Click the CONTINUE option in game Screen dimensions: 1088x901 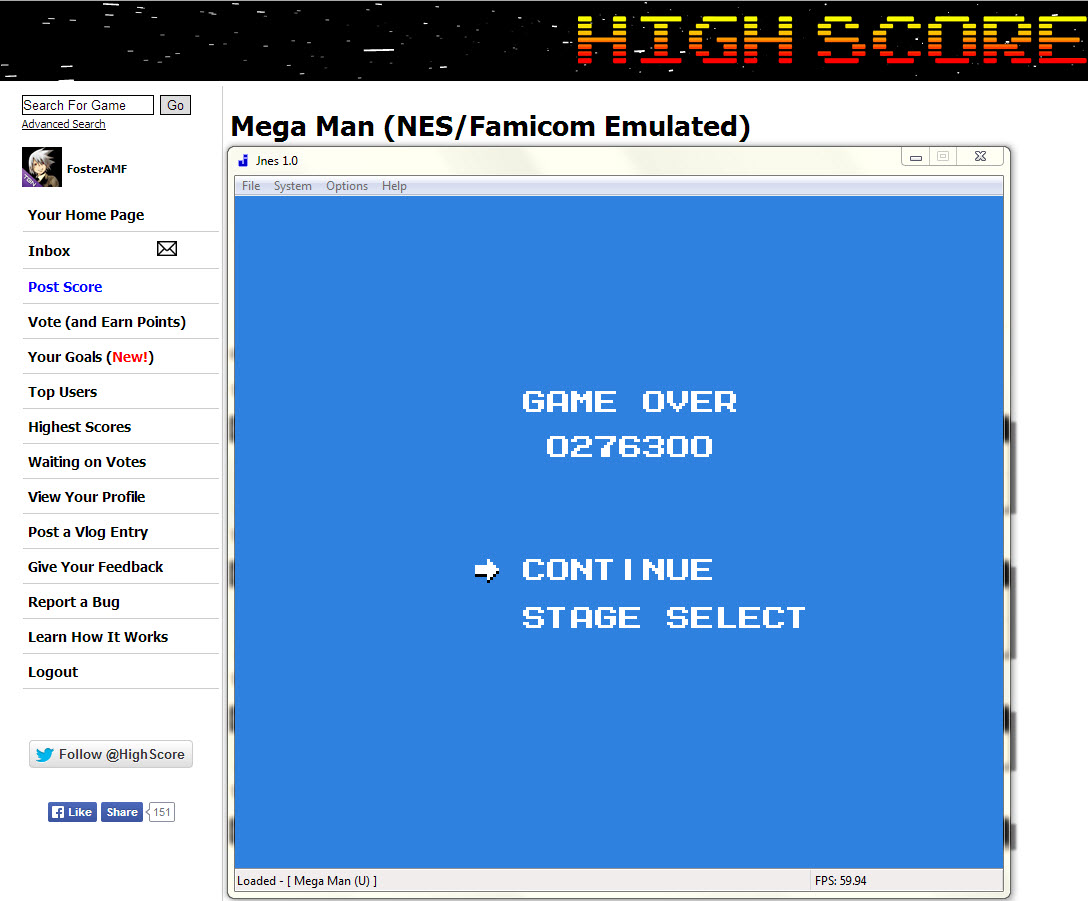tap(617, 570)
